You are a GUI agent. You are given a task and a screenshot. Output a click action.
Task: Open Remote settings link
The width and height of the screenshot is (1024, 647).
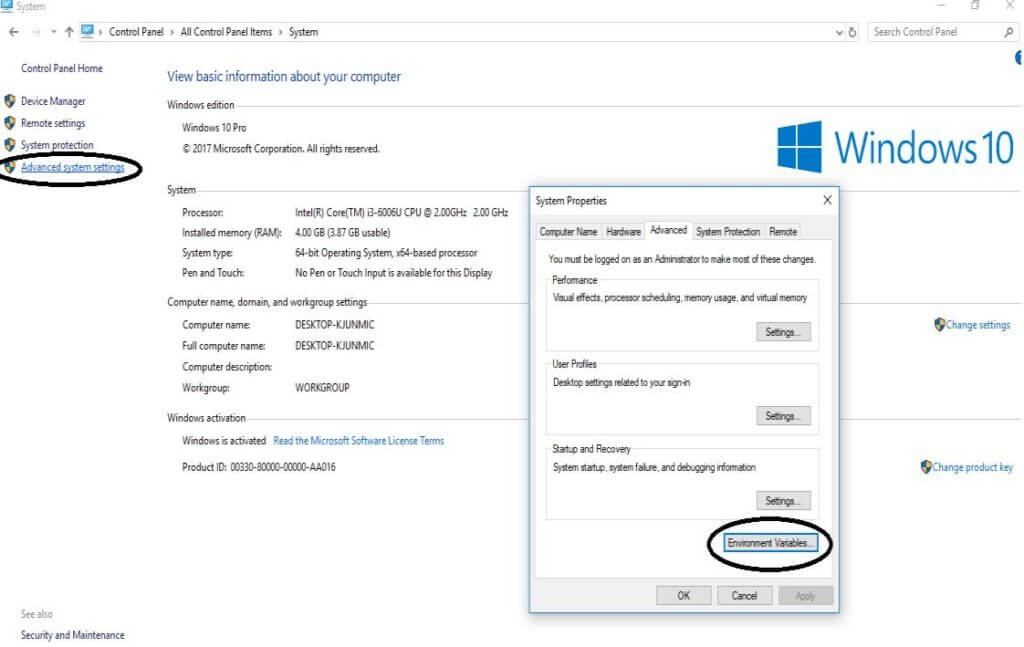(53, 123)
